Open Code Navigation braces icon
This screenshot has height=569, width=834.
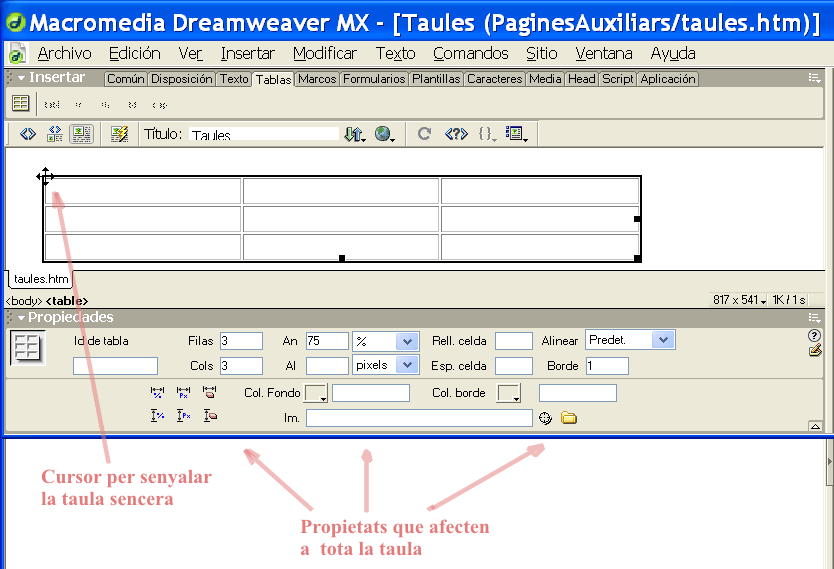coord(487,133)
